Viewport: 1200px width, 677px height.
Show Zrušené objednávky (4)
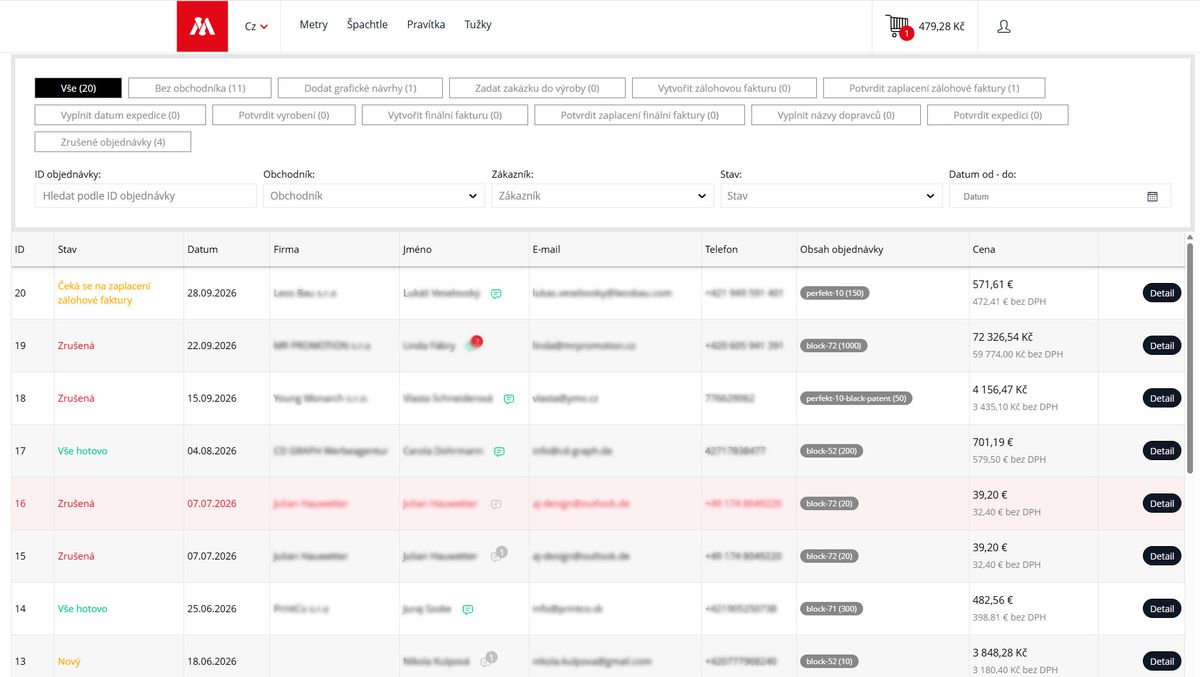[x=113, y=142]
